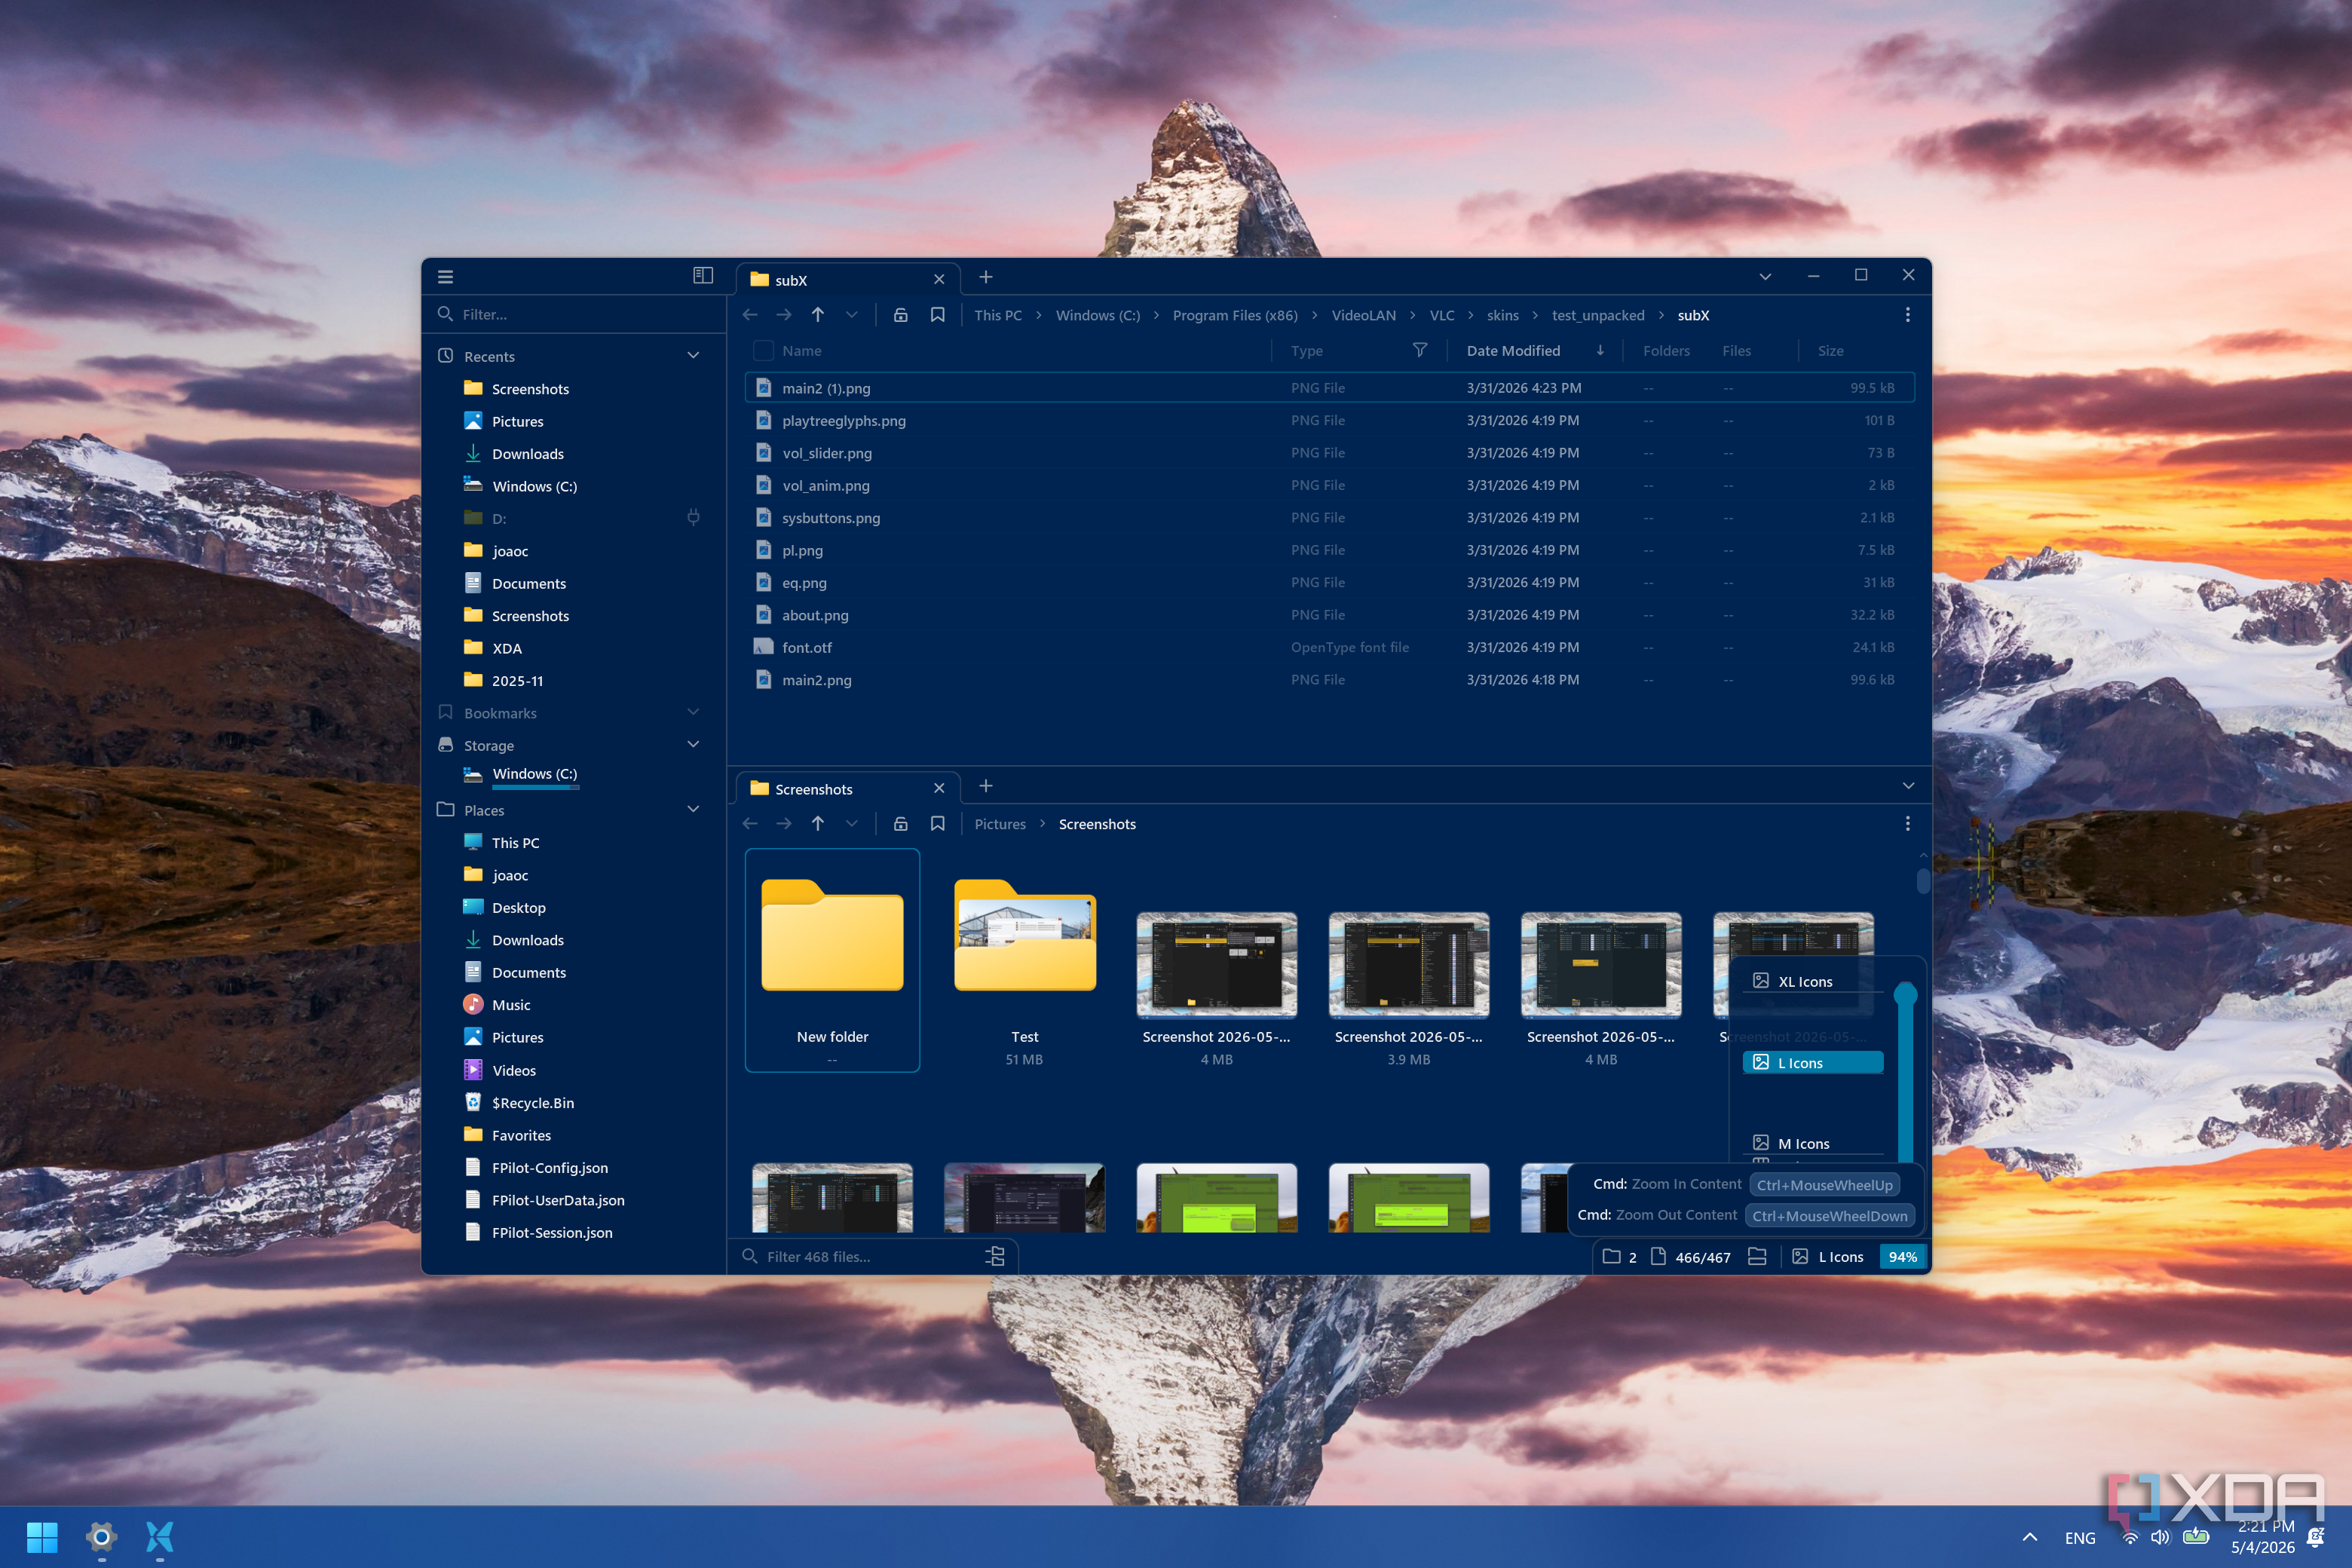Sort by the Date Modified column
This screenshot has height=1568, width=2352.
click(x=1513, y=351)
